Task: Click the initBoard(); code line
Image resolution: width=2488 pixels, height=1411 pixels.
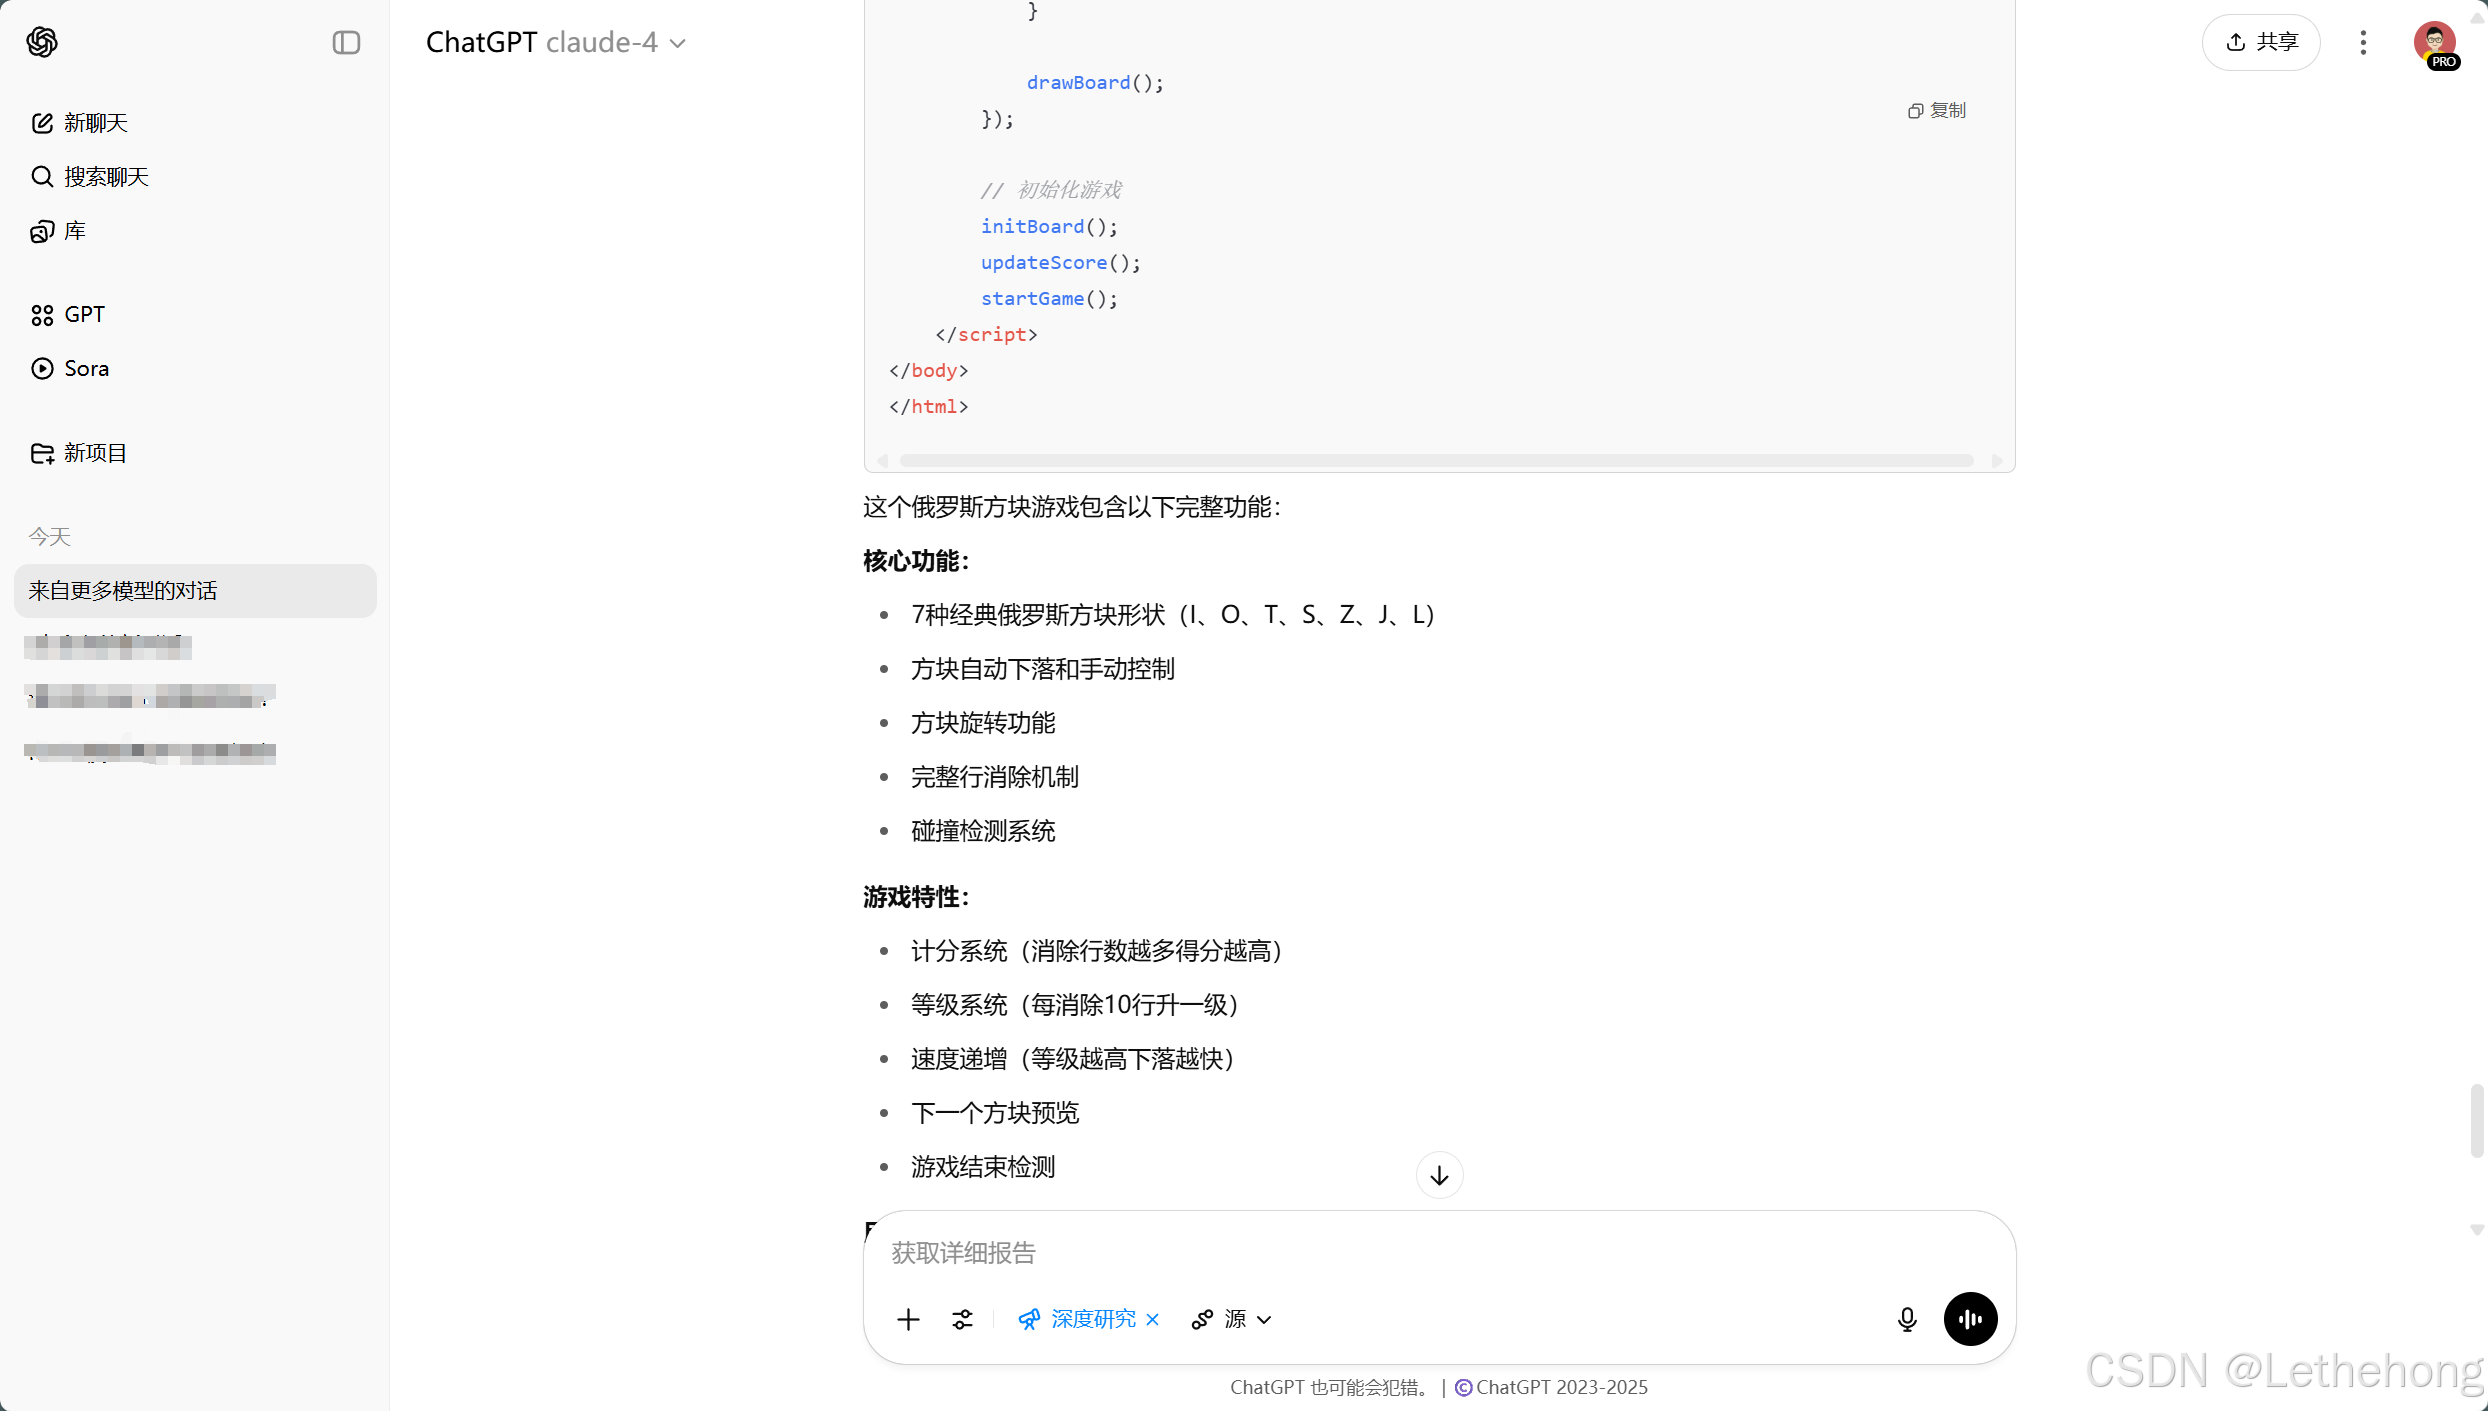Action: [x=1049, y=227]
